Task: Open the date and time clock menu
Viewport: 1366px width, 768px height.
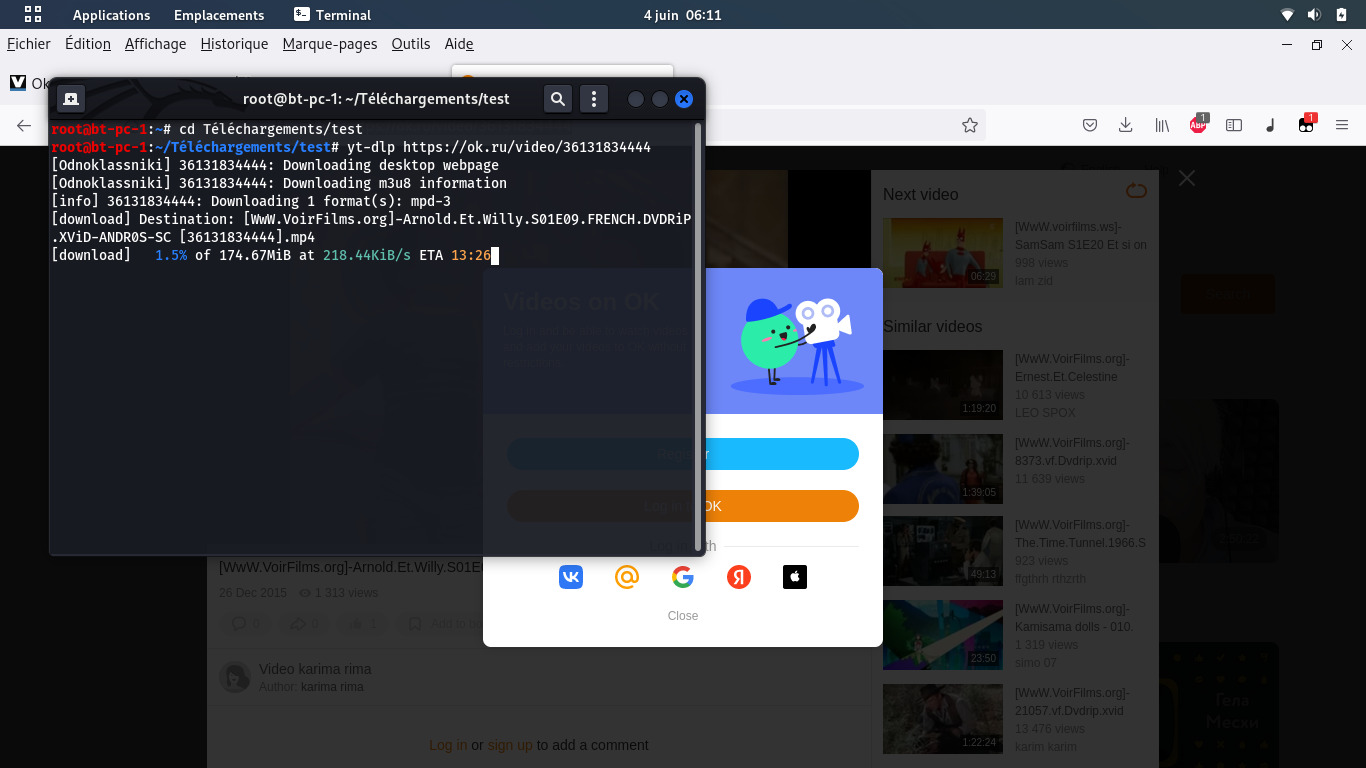Action: click(x=683, y=15)
